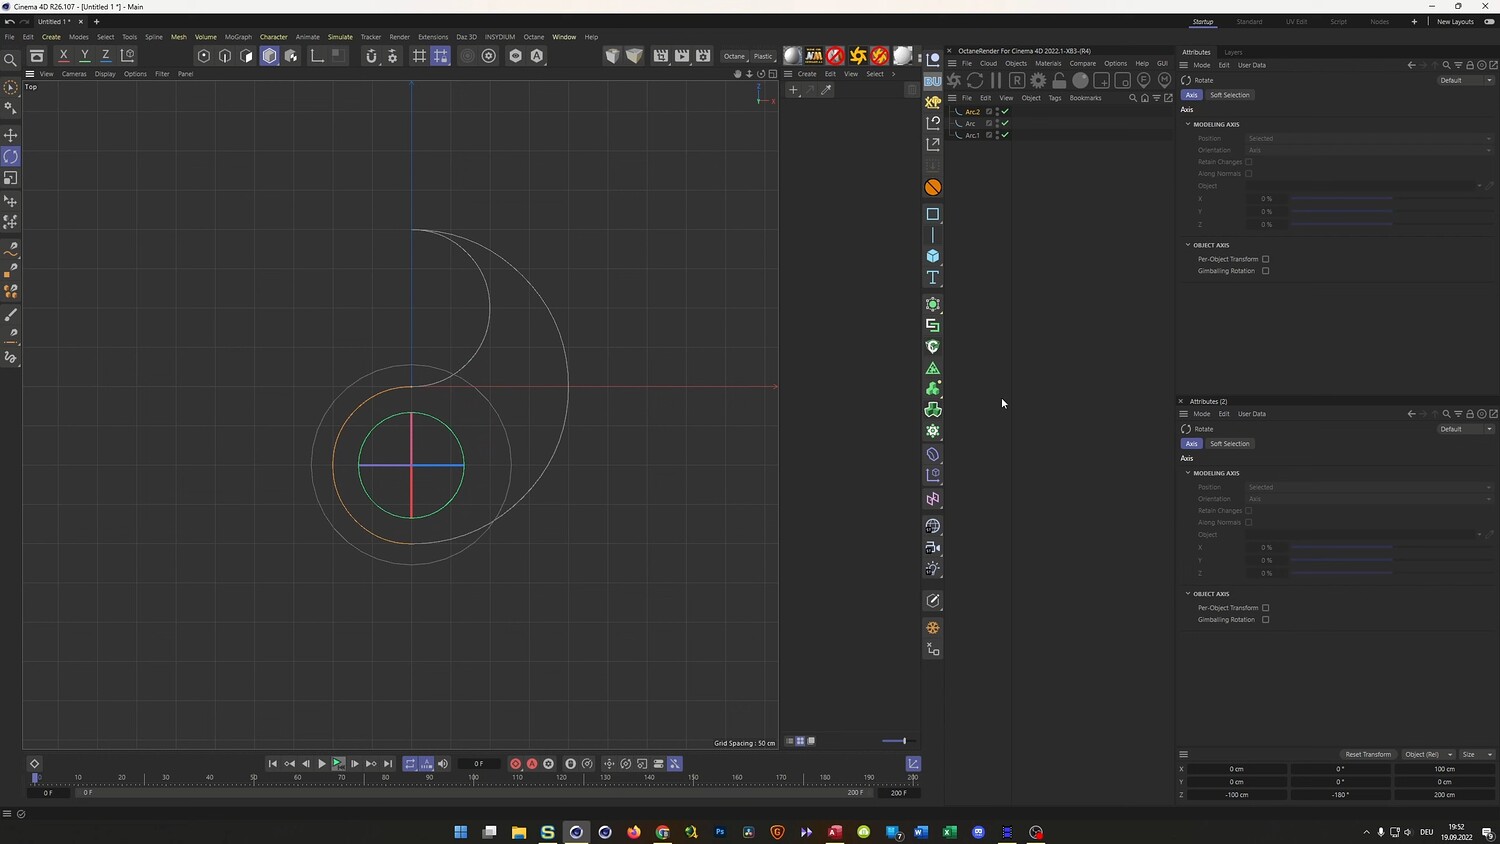Open the Octane Cloud menu
This screenshot has width=1500, height=844.
[x=988, y=63]
